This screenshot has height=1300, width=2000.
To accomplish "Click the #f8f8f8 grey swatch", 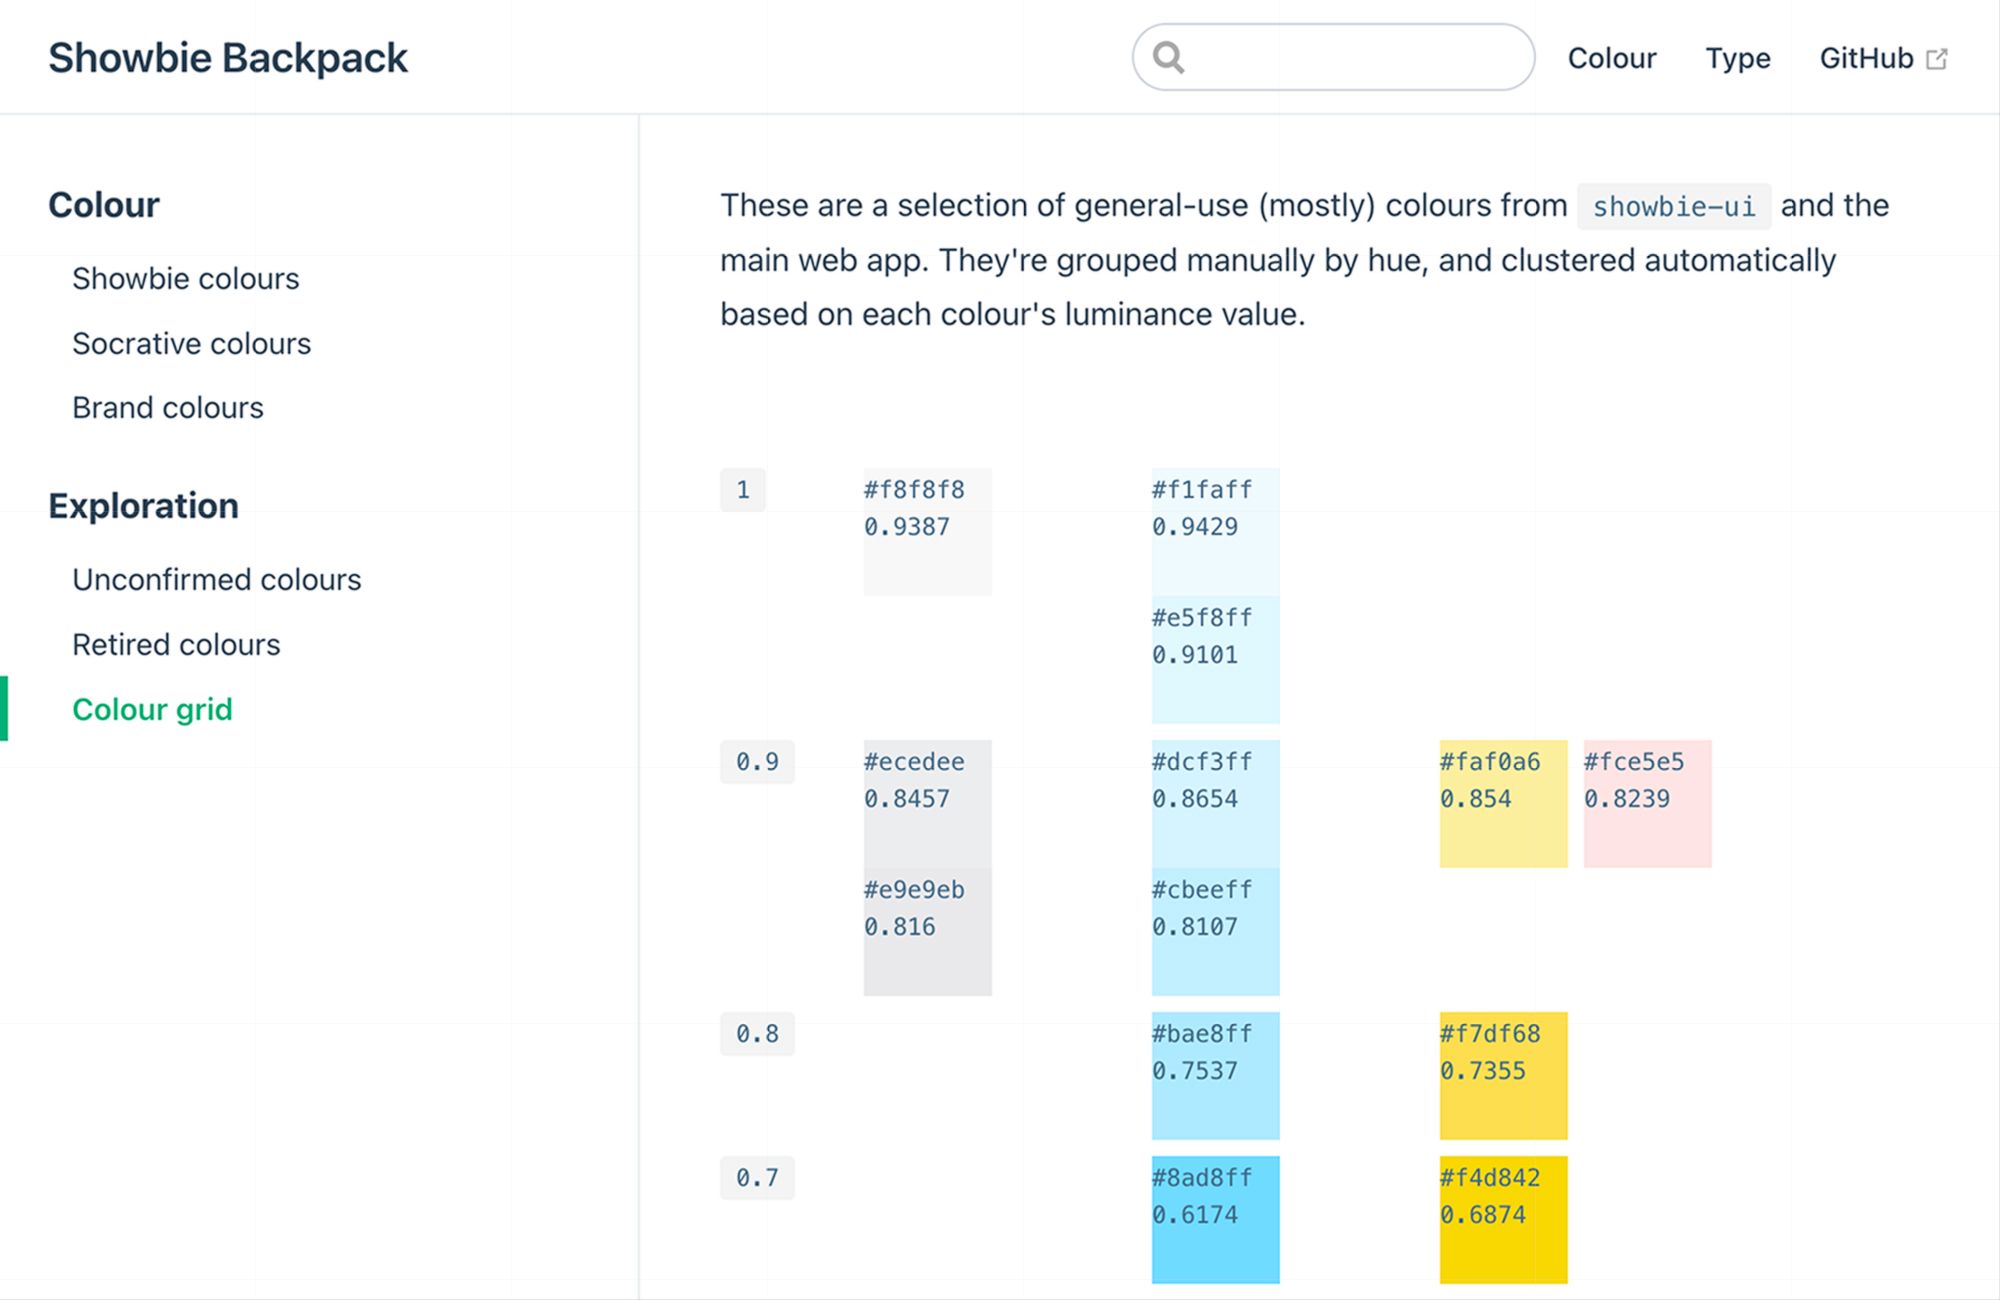I will 927,532.
